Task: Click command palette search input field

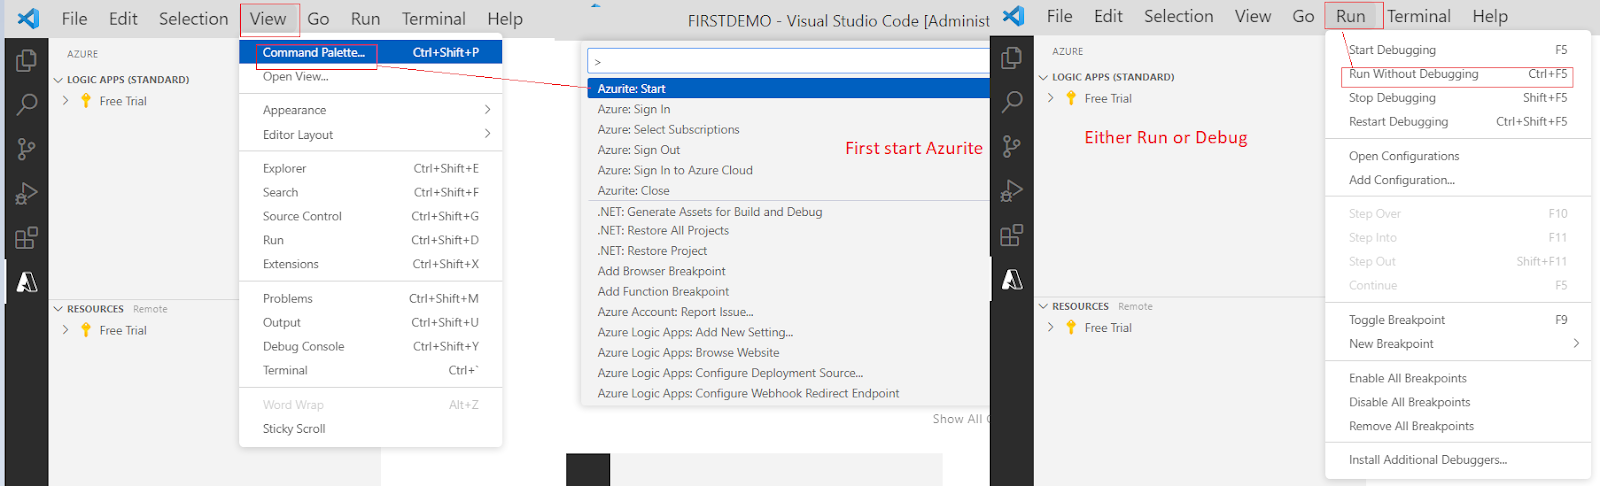Action: [x=788, y=61]
